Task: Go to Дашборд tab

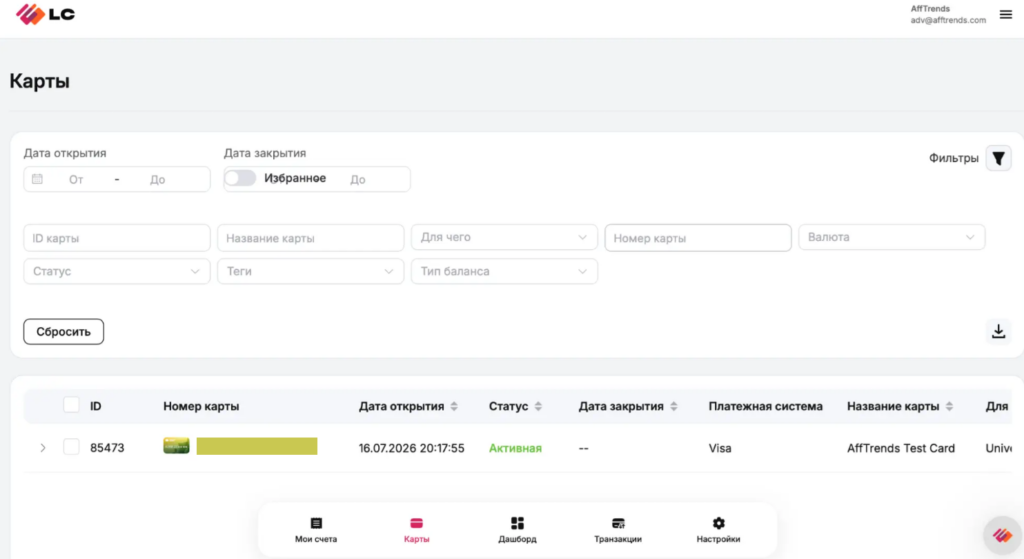Action: [517, 530]
